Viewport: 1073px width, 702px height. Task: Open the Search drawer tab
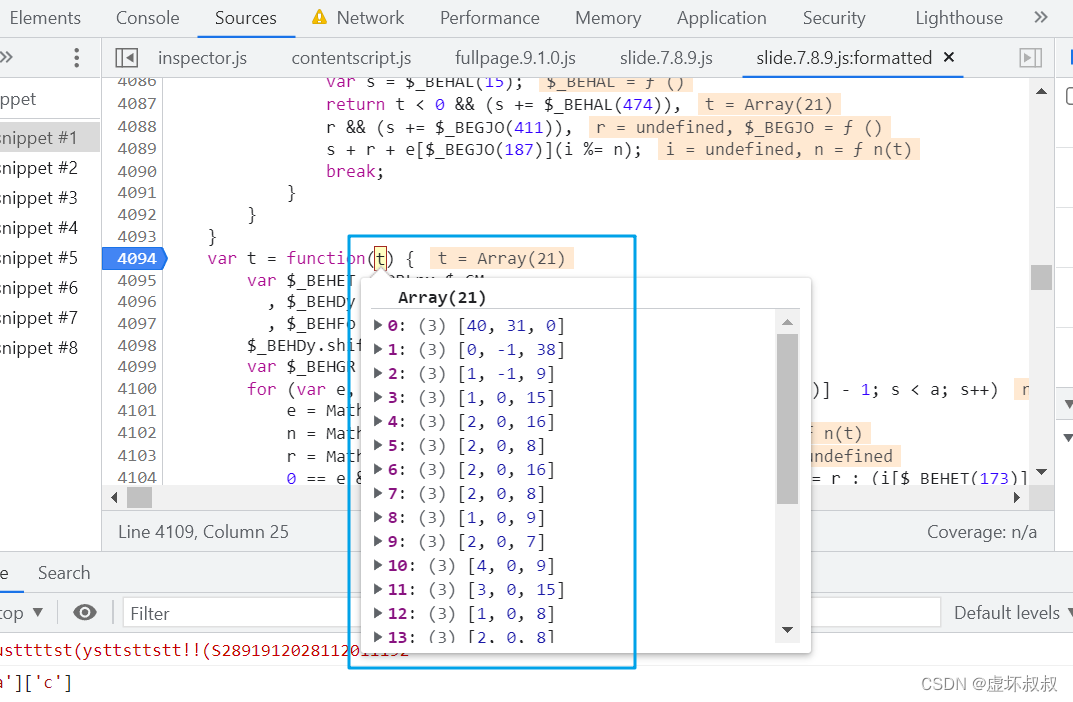pos(64,573)
